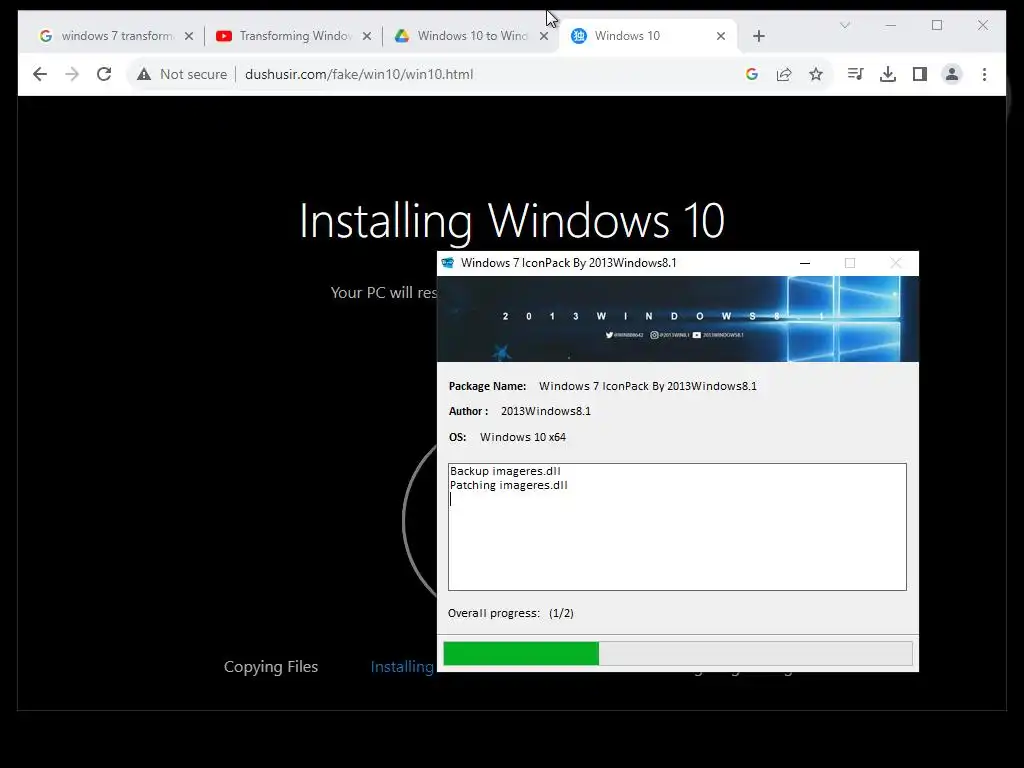Open the Chrome profile avatar
This screenshot has width=1024, height=768.
point(952,74)
